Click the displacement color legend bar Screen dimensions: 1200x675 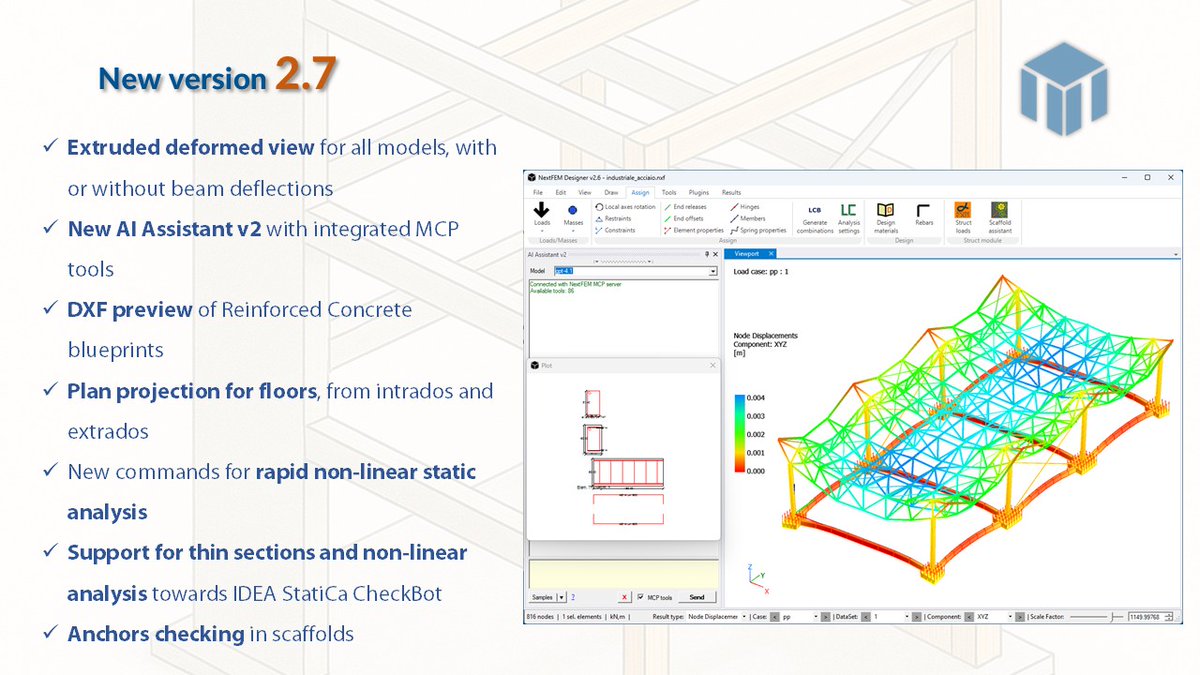click(x=741, y=433)
